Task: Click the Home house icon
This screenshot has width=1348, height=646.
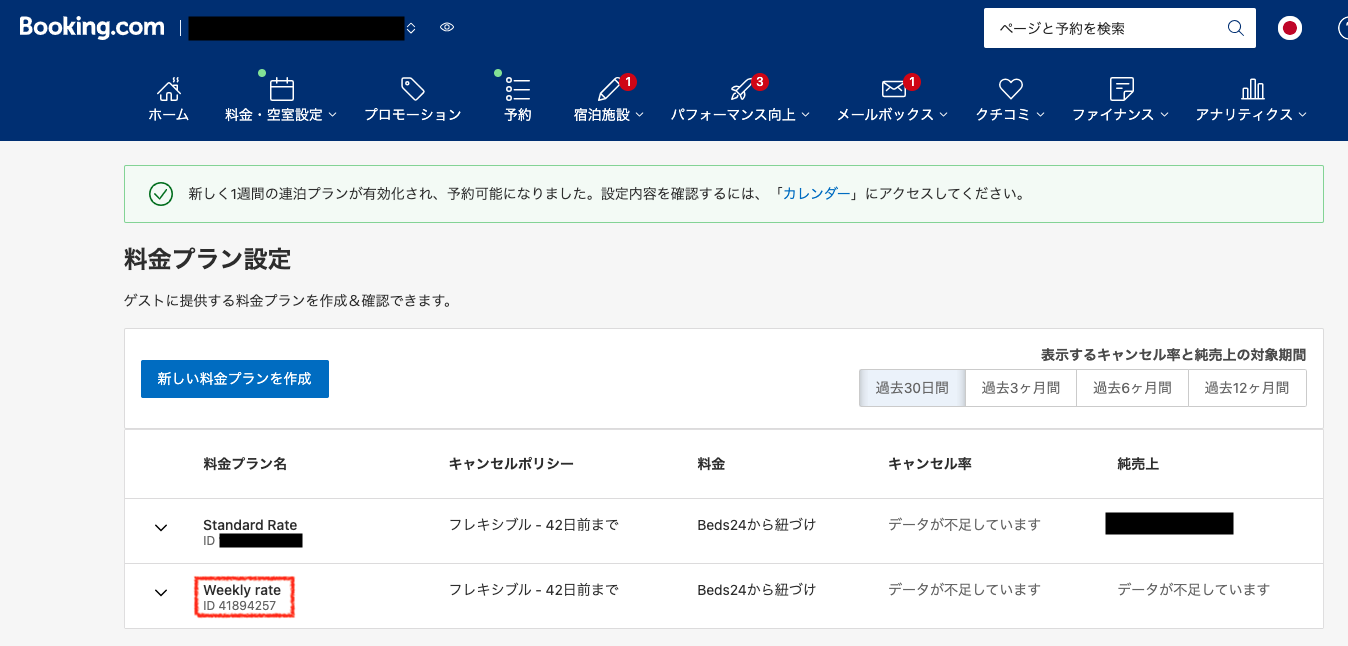Action: 168,90
